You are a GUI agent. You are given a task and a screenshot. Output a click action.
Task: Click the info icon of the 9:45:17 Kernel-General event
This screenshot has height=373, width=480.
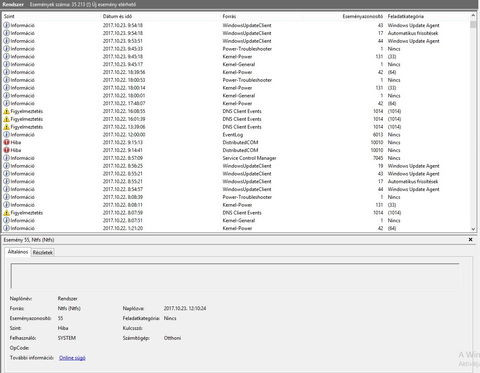point(6,64)
